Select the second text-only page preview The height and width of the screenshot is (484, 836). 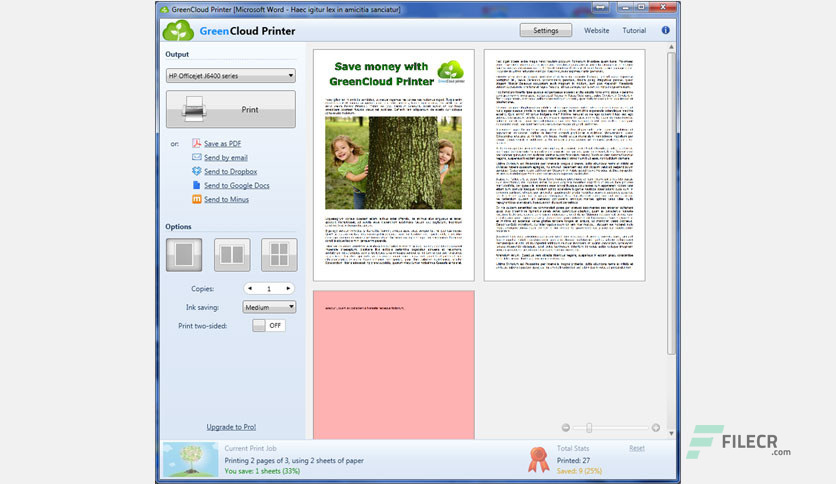(x=565, y=165)
